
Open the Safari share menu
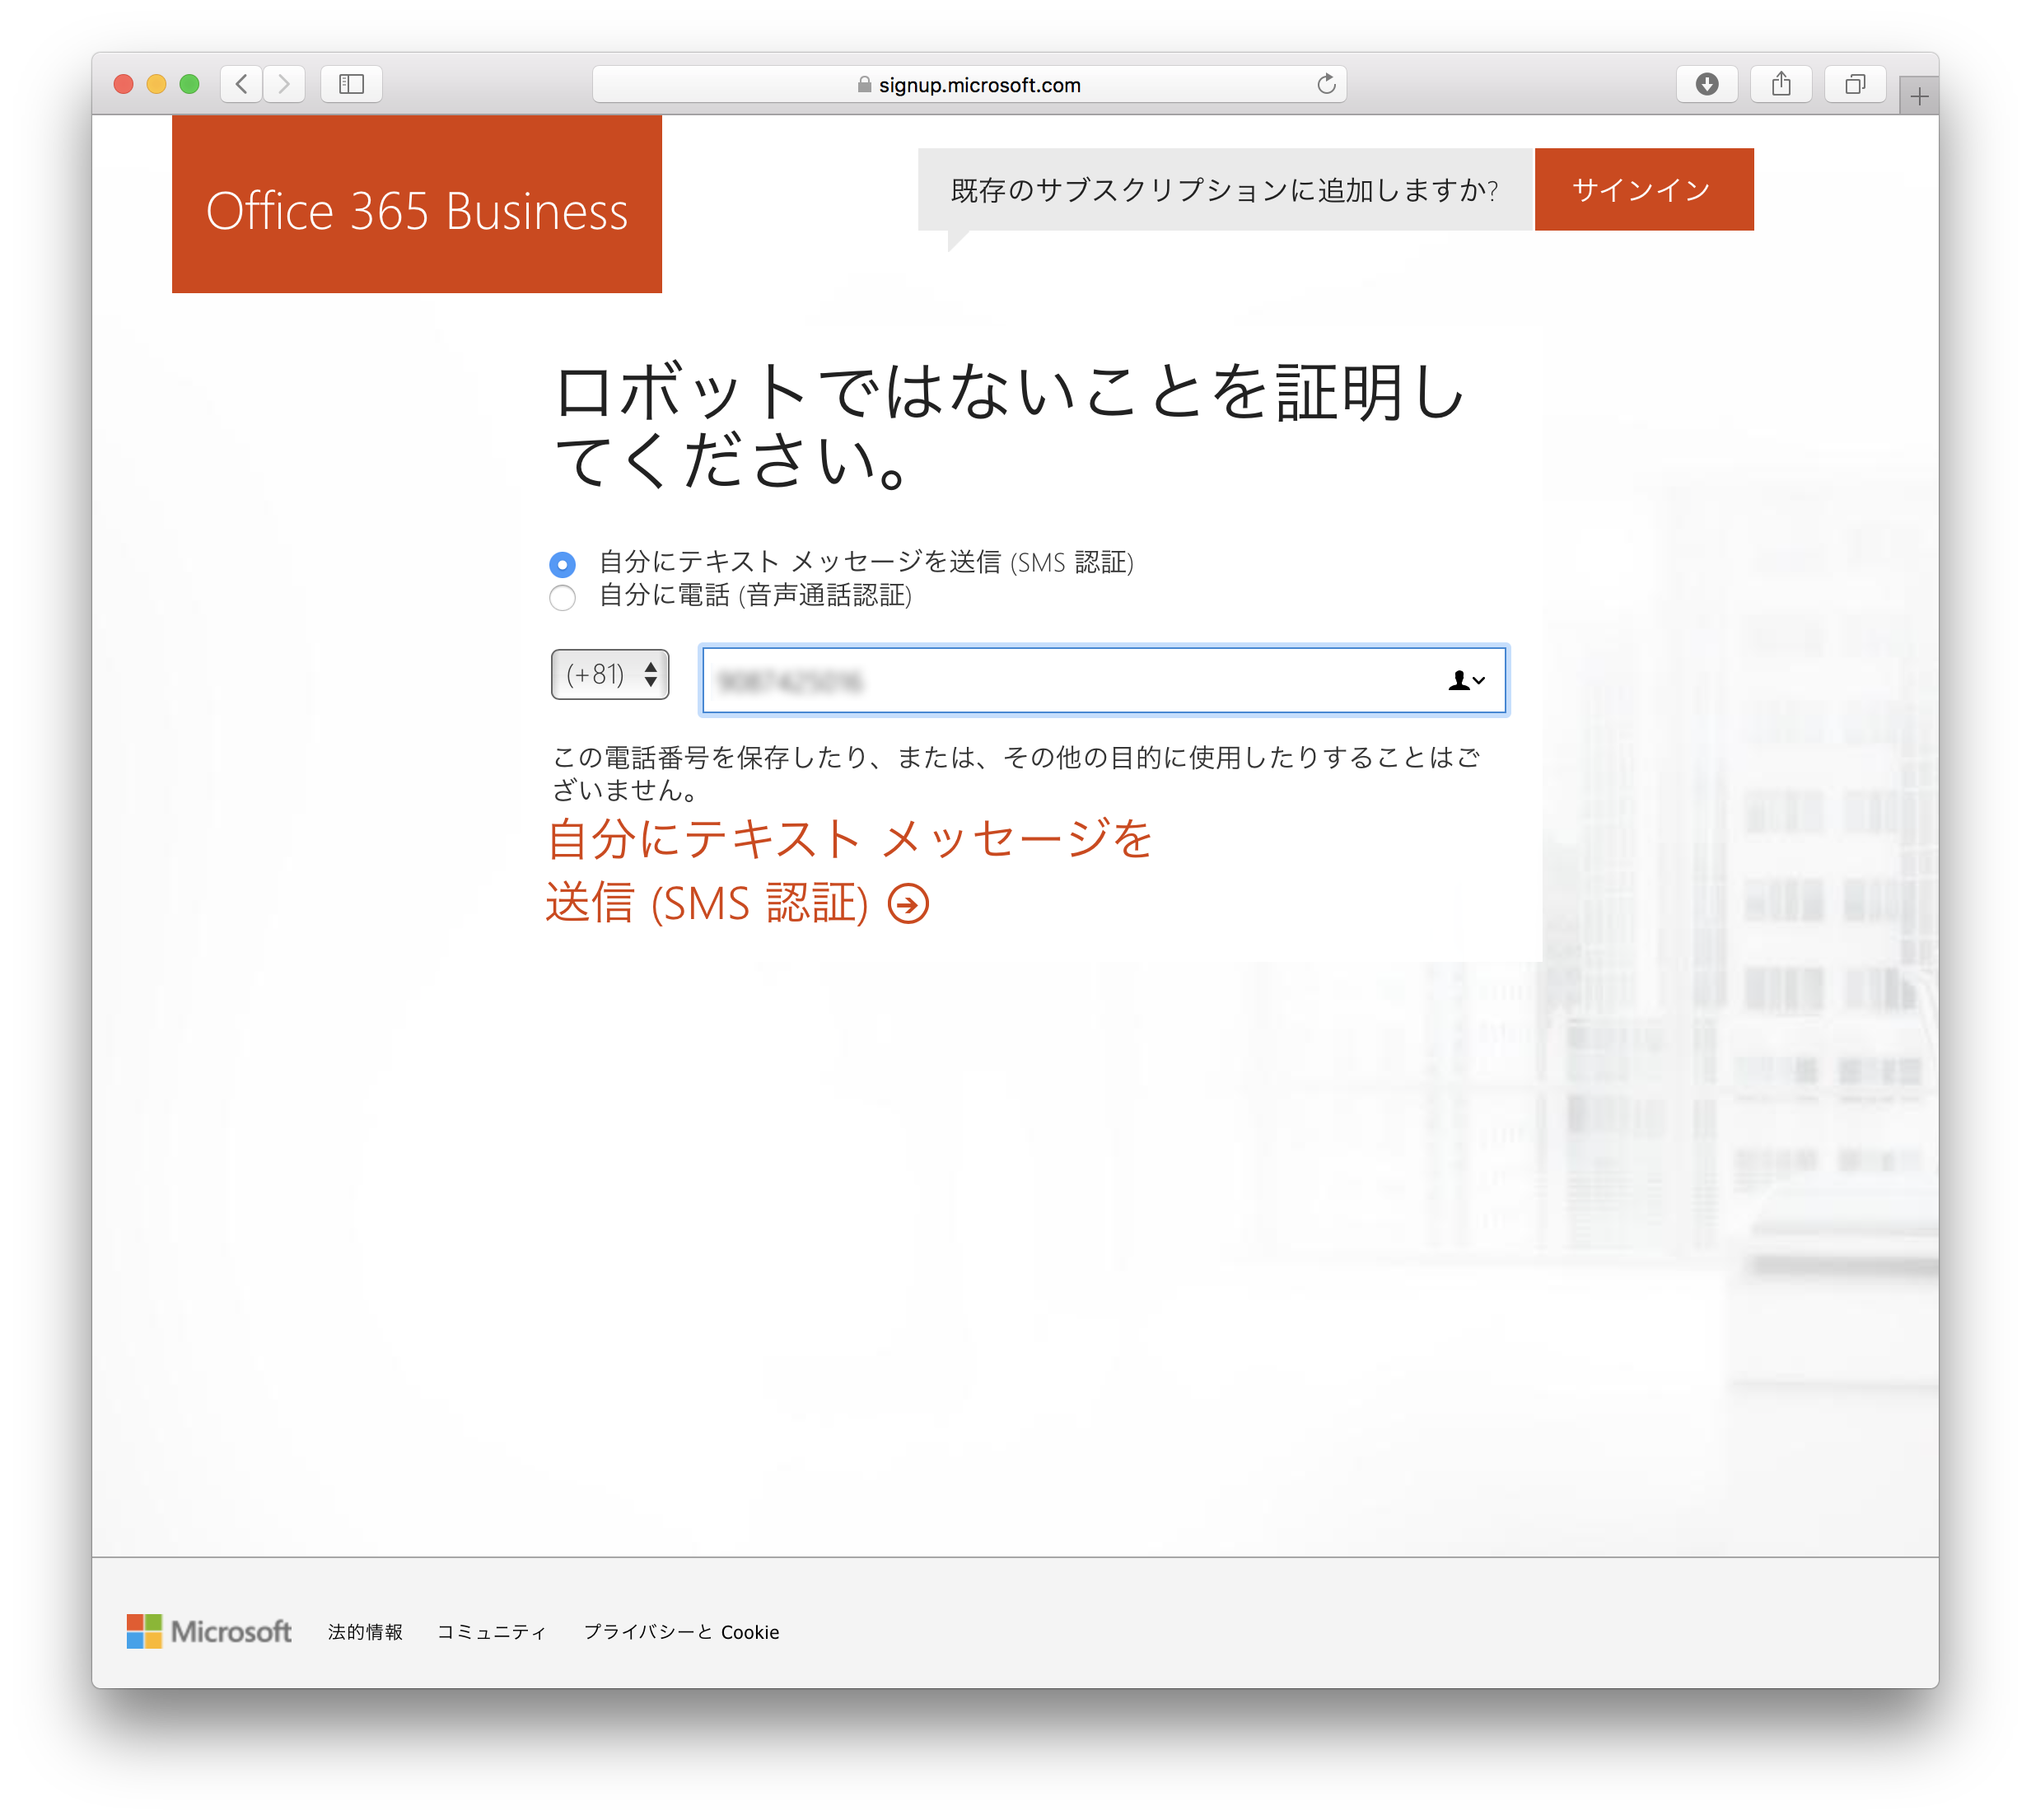pos(1780,84)
